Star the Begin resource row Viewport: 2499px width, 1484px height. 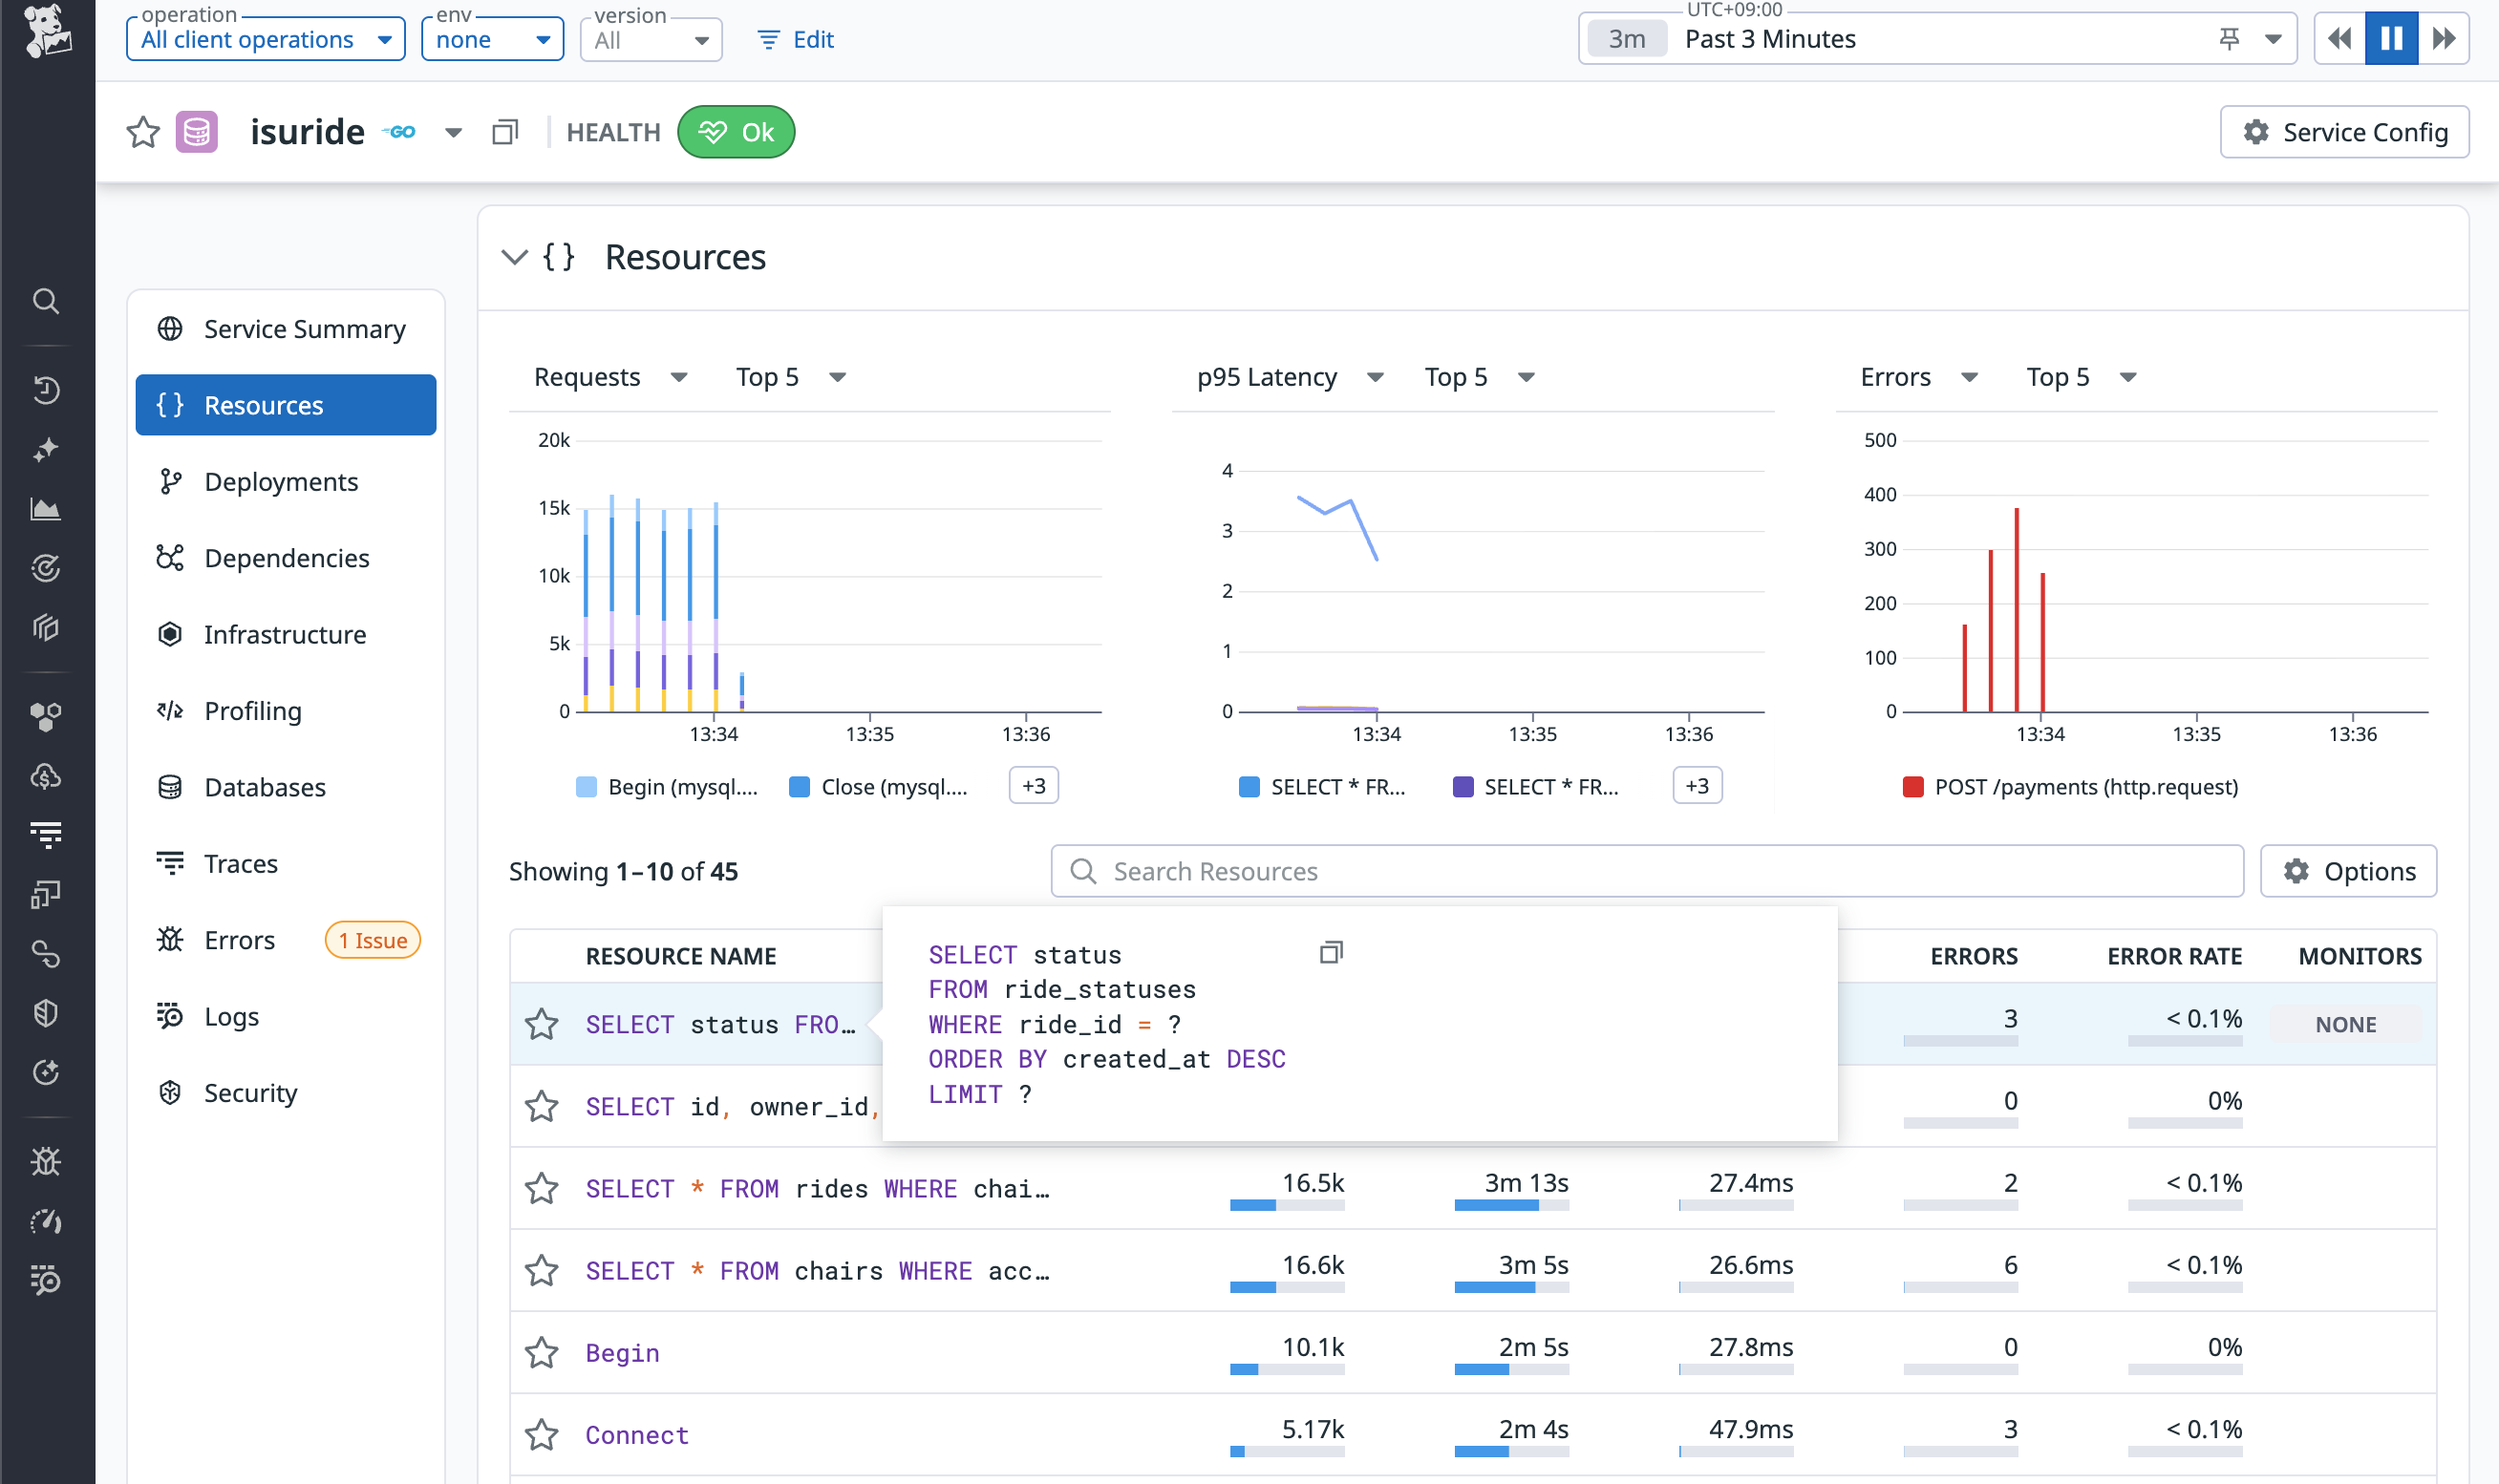pyautogui.click(x=542, y=1353)
